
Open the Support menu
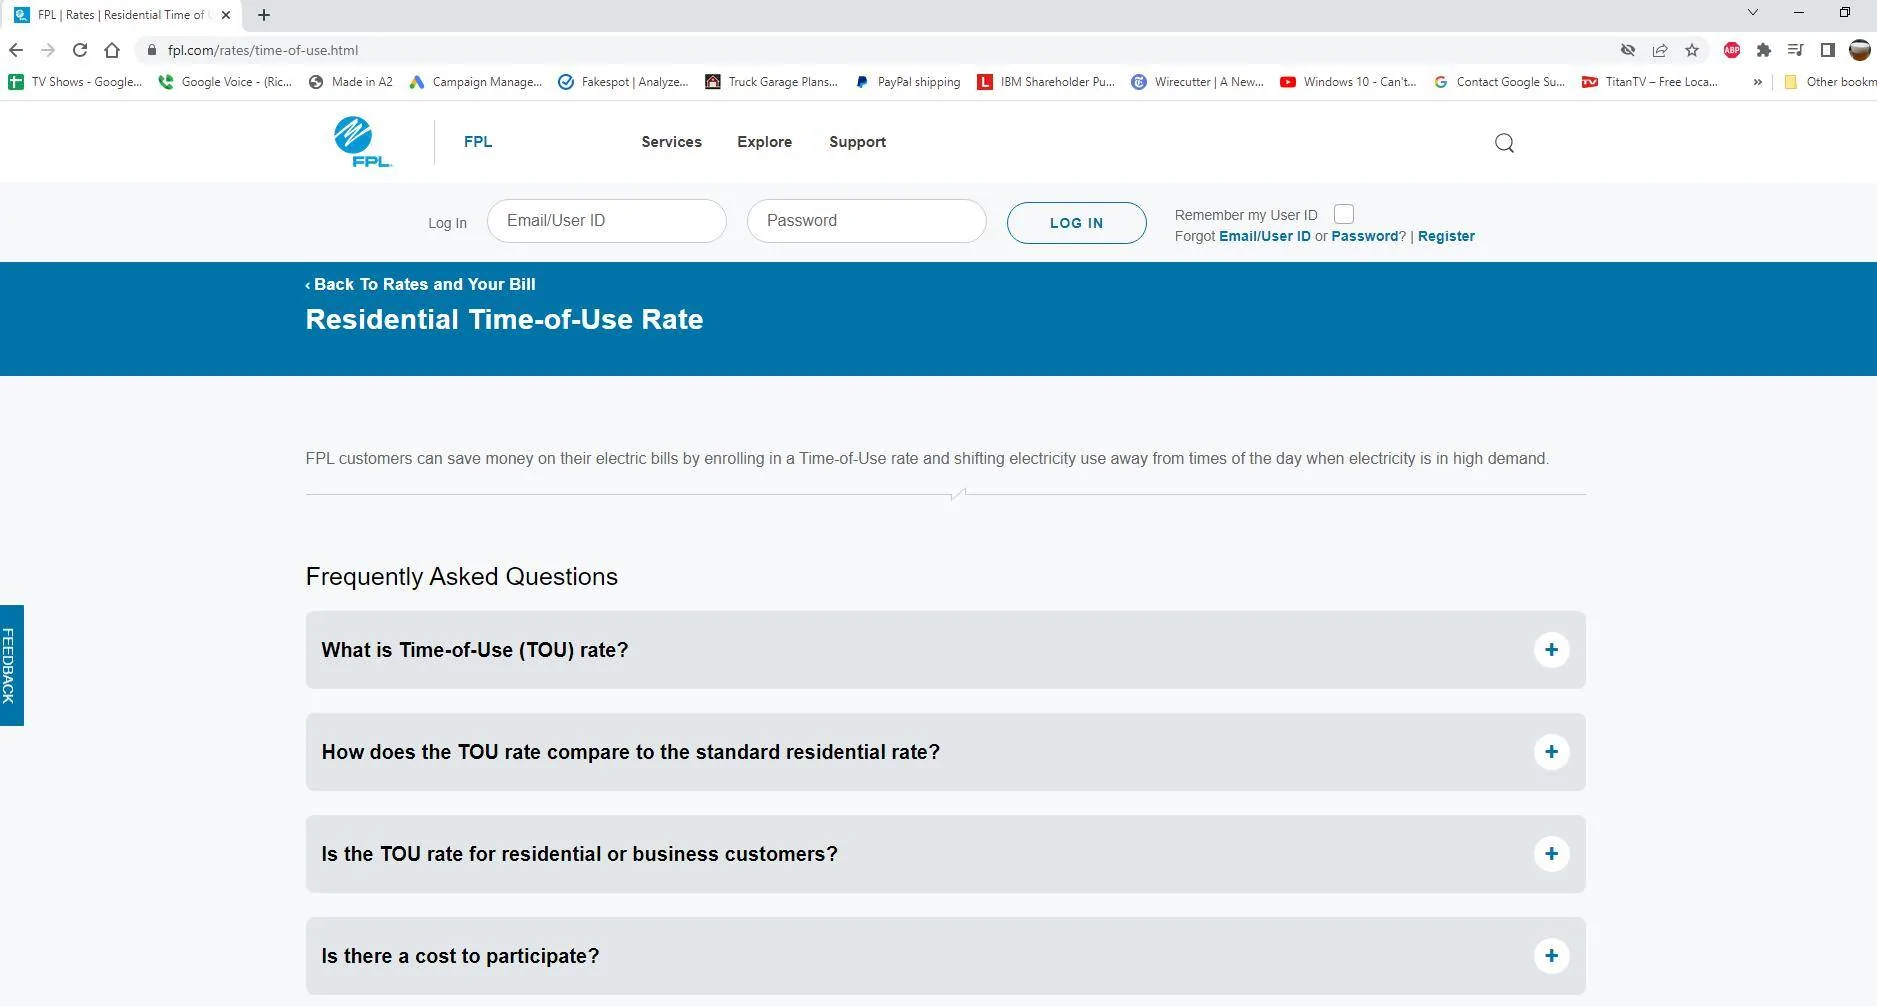[857, 142]
